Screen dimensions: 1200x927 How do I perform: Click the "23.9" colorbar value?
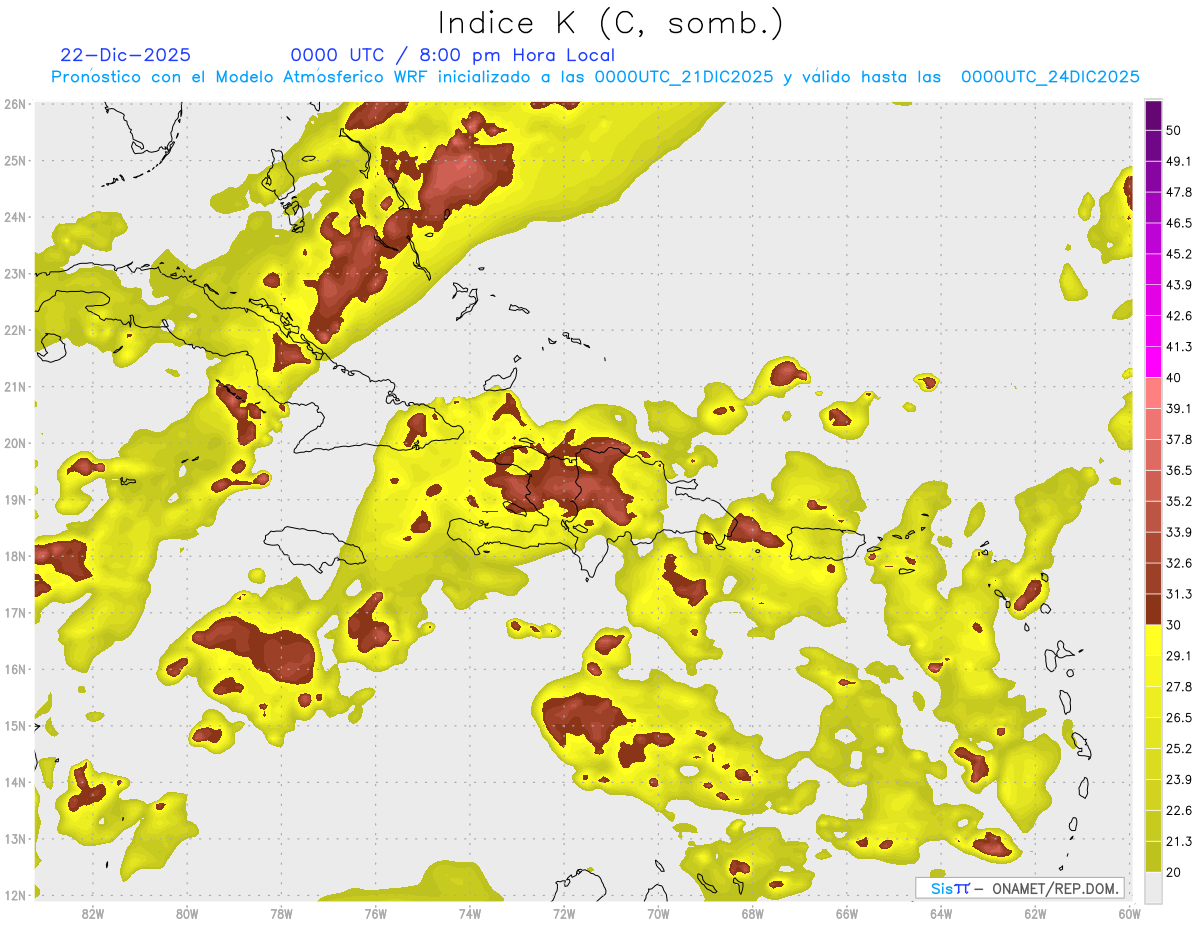(1178, 780)
